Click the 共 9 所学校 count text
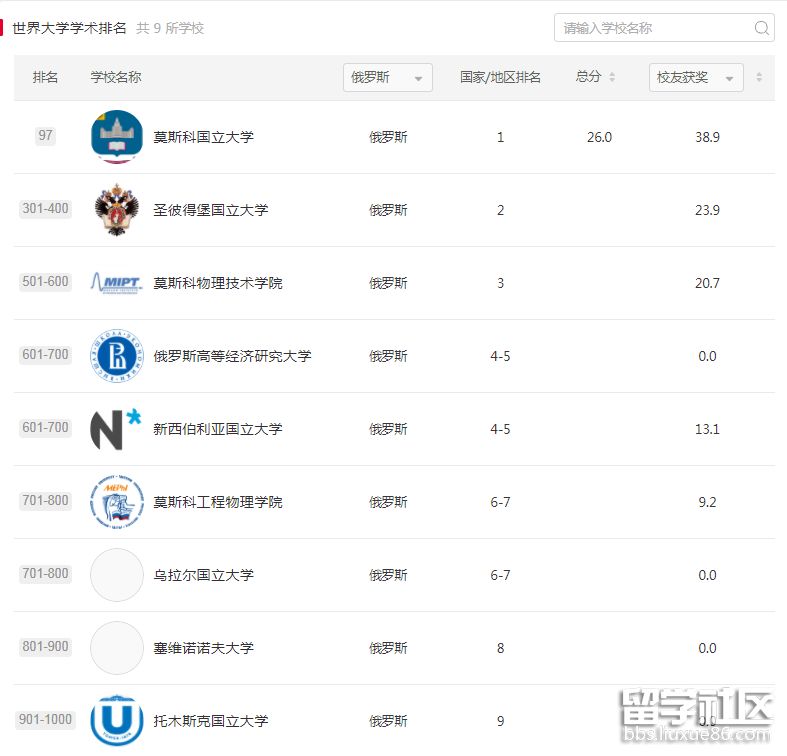 point(170,29)
